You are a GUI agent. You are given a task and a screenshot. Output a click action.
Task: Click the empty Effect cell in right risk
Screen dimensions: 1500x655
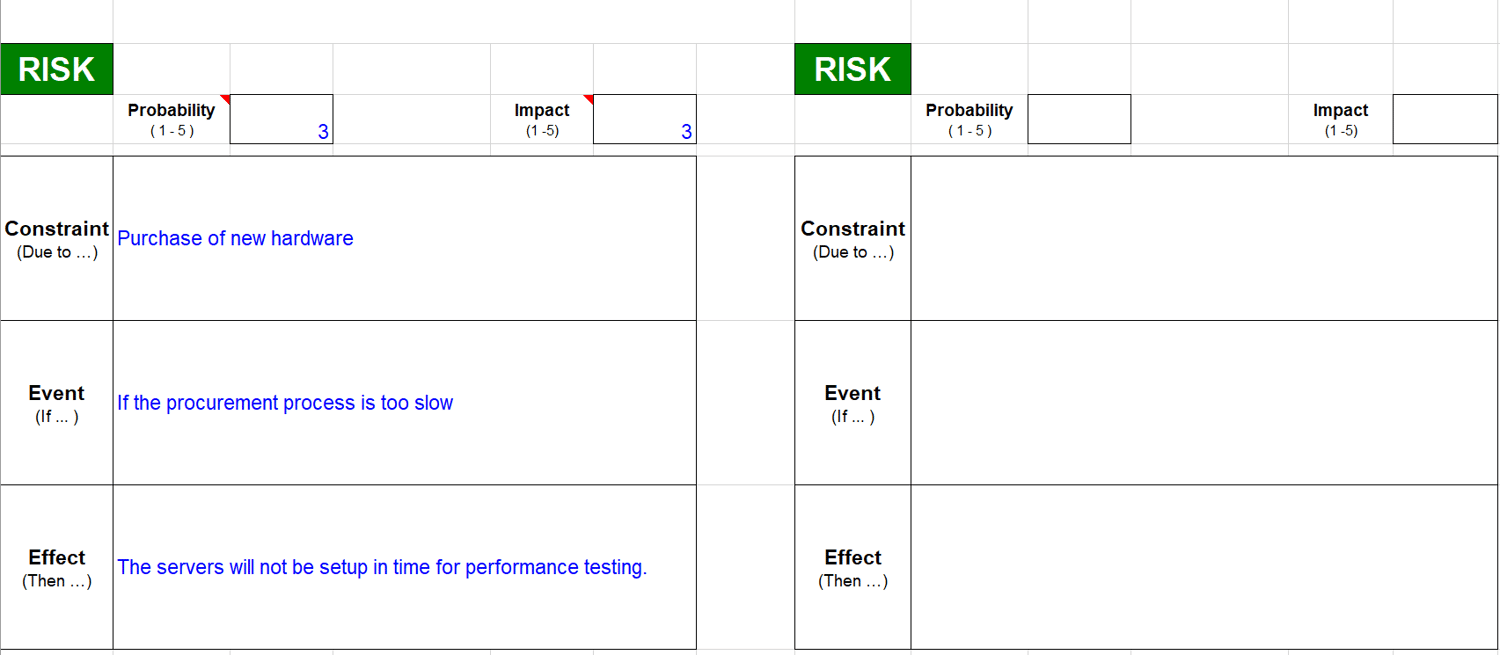pos(1204,567)
